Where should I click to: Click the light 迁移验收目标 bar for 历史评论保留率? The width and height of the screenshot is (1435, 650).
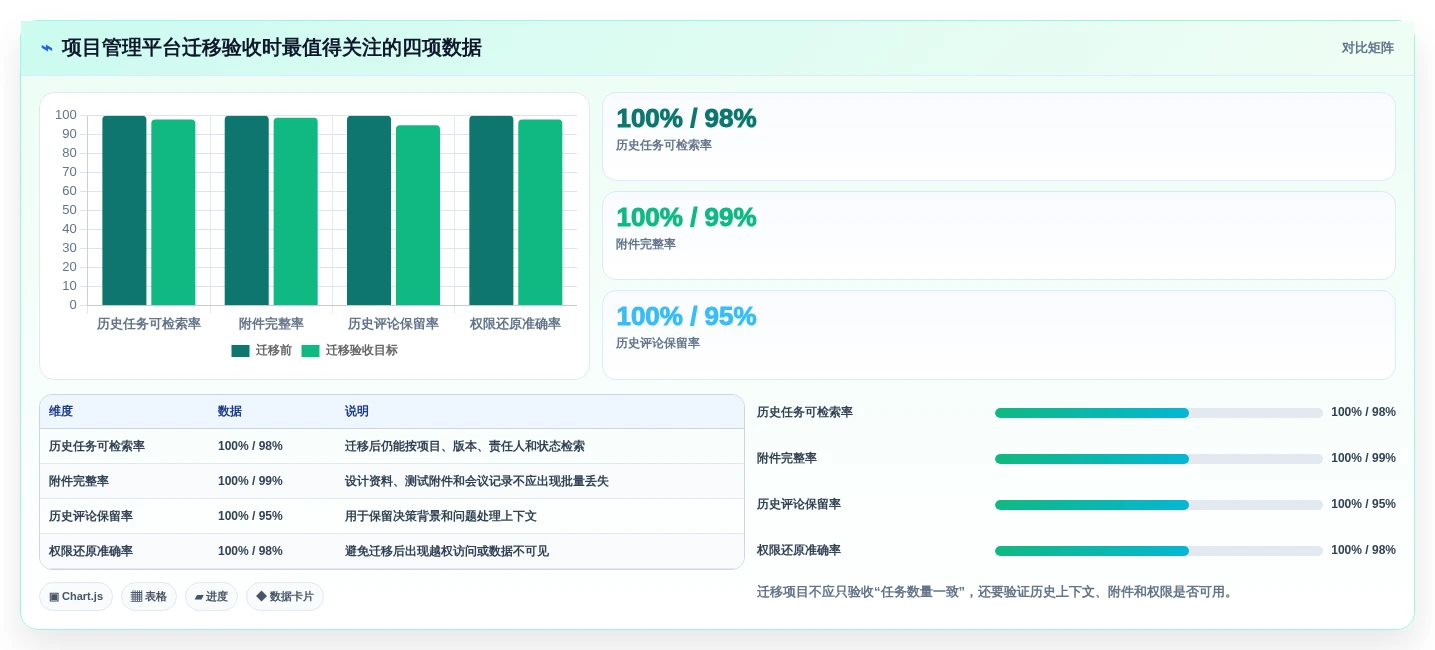coord(418,215)
